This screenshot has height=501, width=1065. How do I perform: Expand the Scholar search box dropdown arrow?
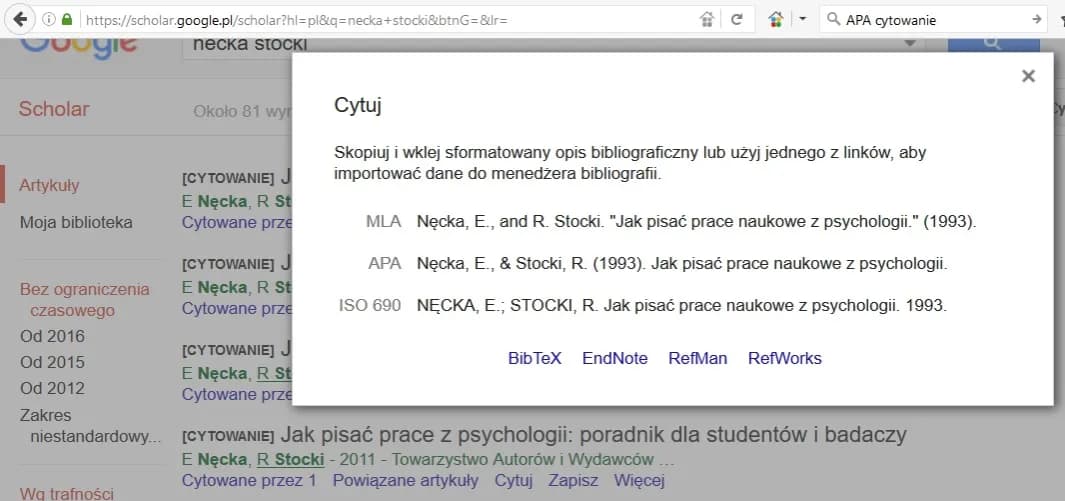pyautogui.click(x=910, y=44)
